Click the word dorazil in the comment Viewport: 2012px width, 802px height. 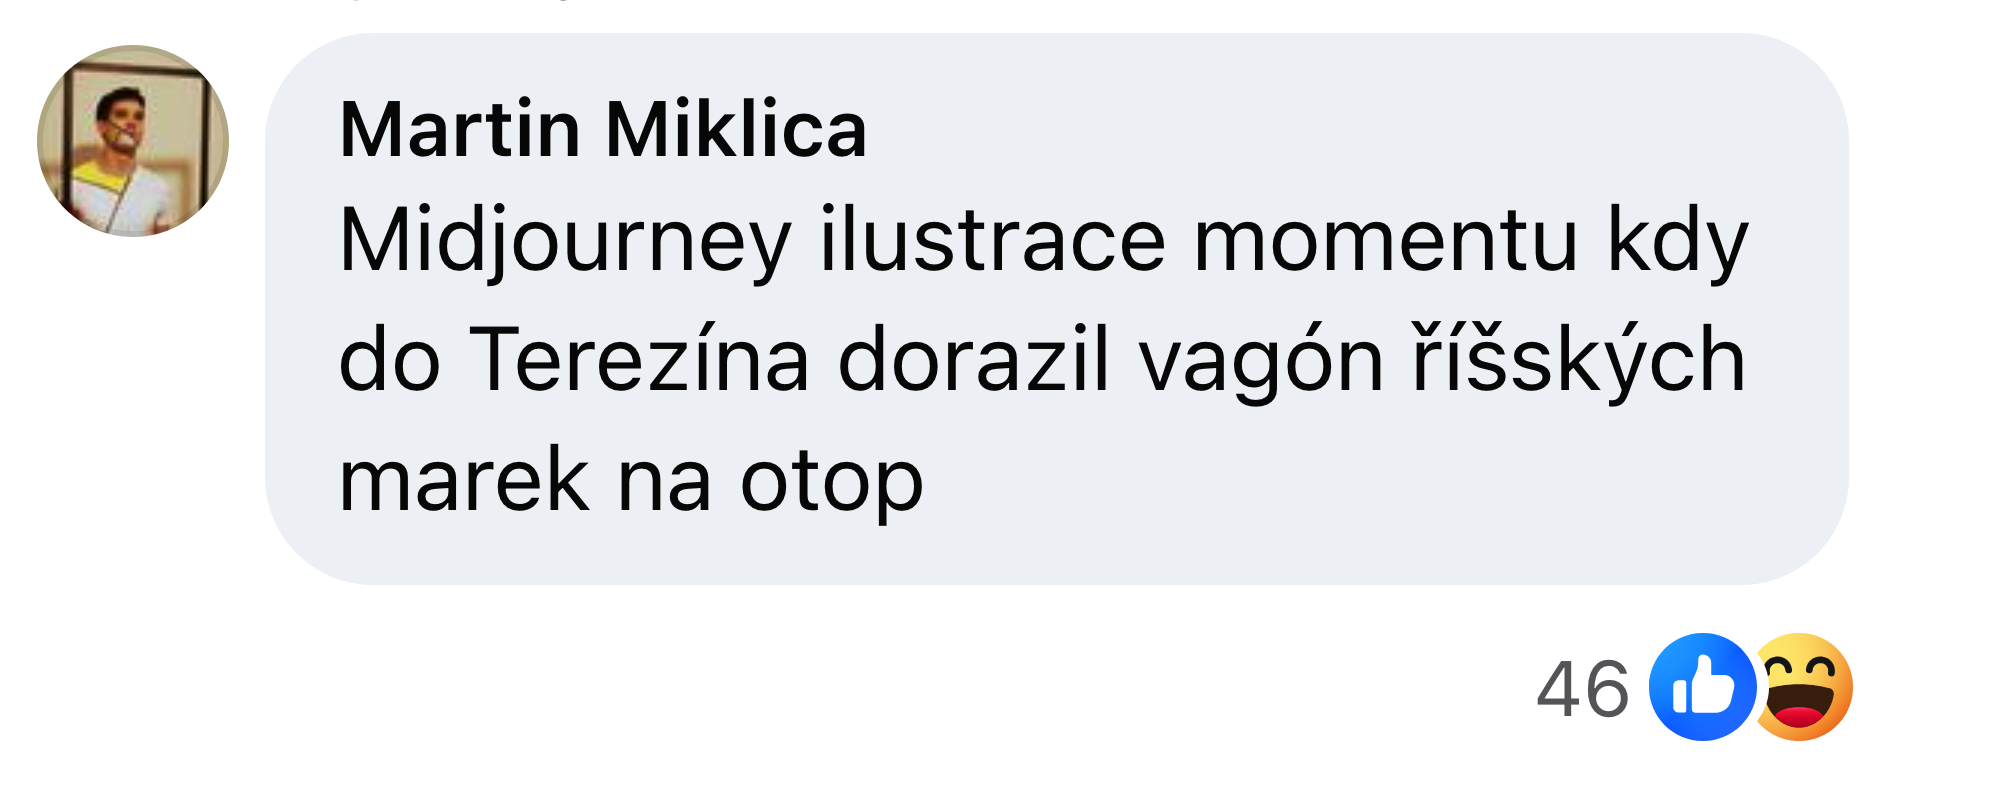[x=974, y=361]
